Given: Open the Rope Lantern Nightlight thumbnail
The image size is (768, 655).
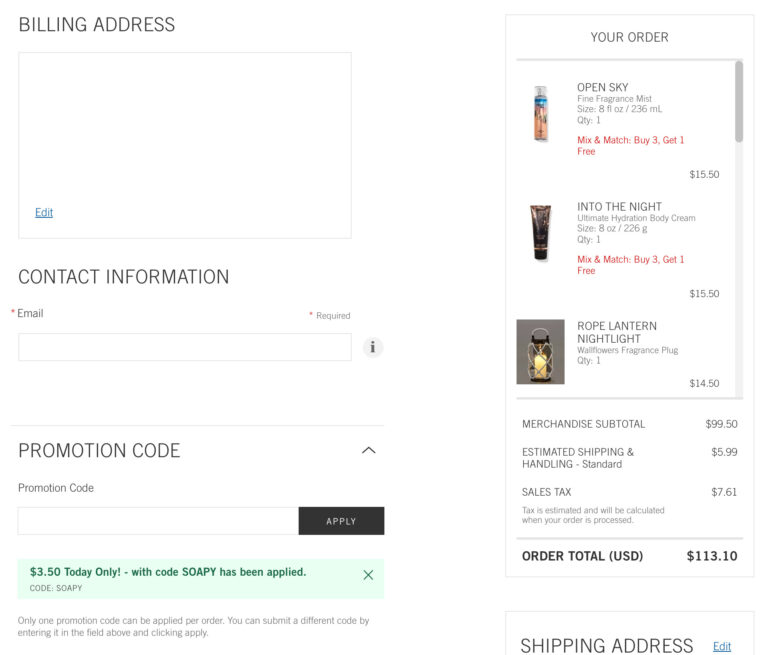Looking at the screenshot, I should tap(540, 352).
